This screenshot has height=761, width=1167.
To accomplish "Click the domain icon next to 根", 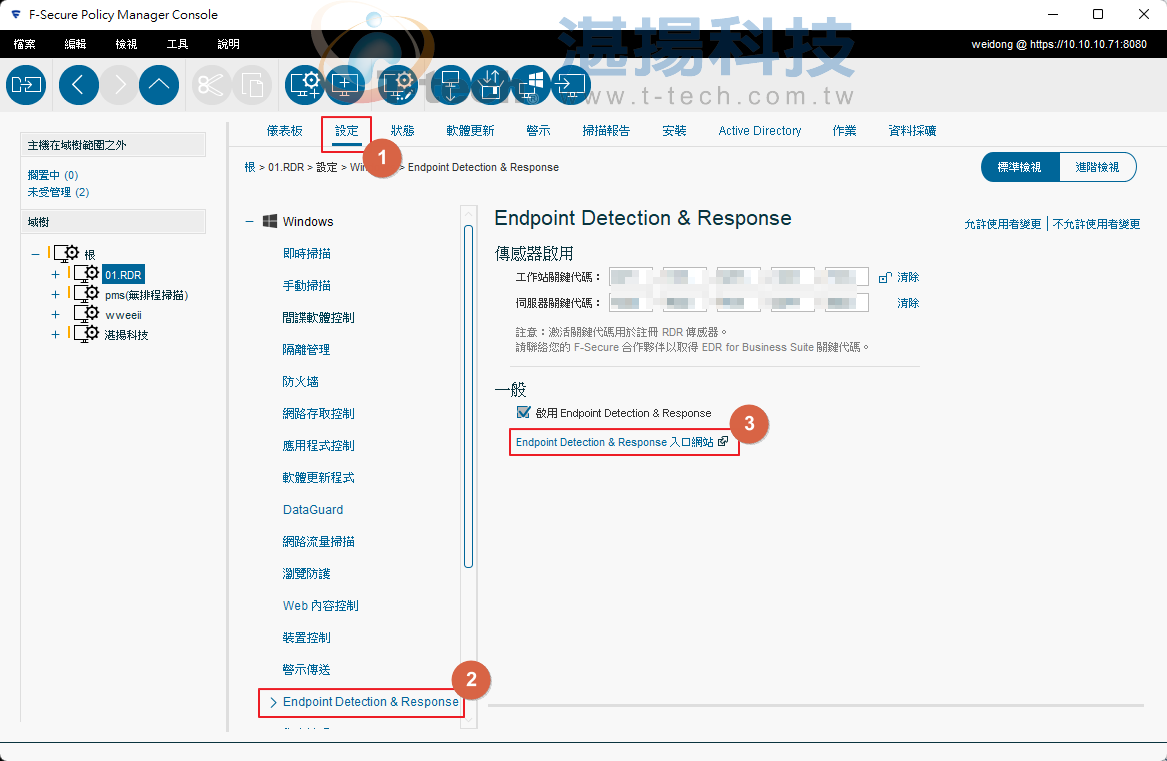I will tap(66, 253).
